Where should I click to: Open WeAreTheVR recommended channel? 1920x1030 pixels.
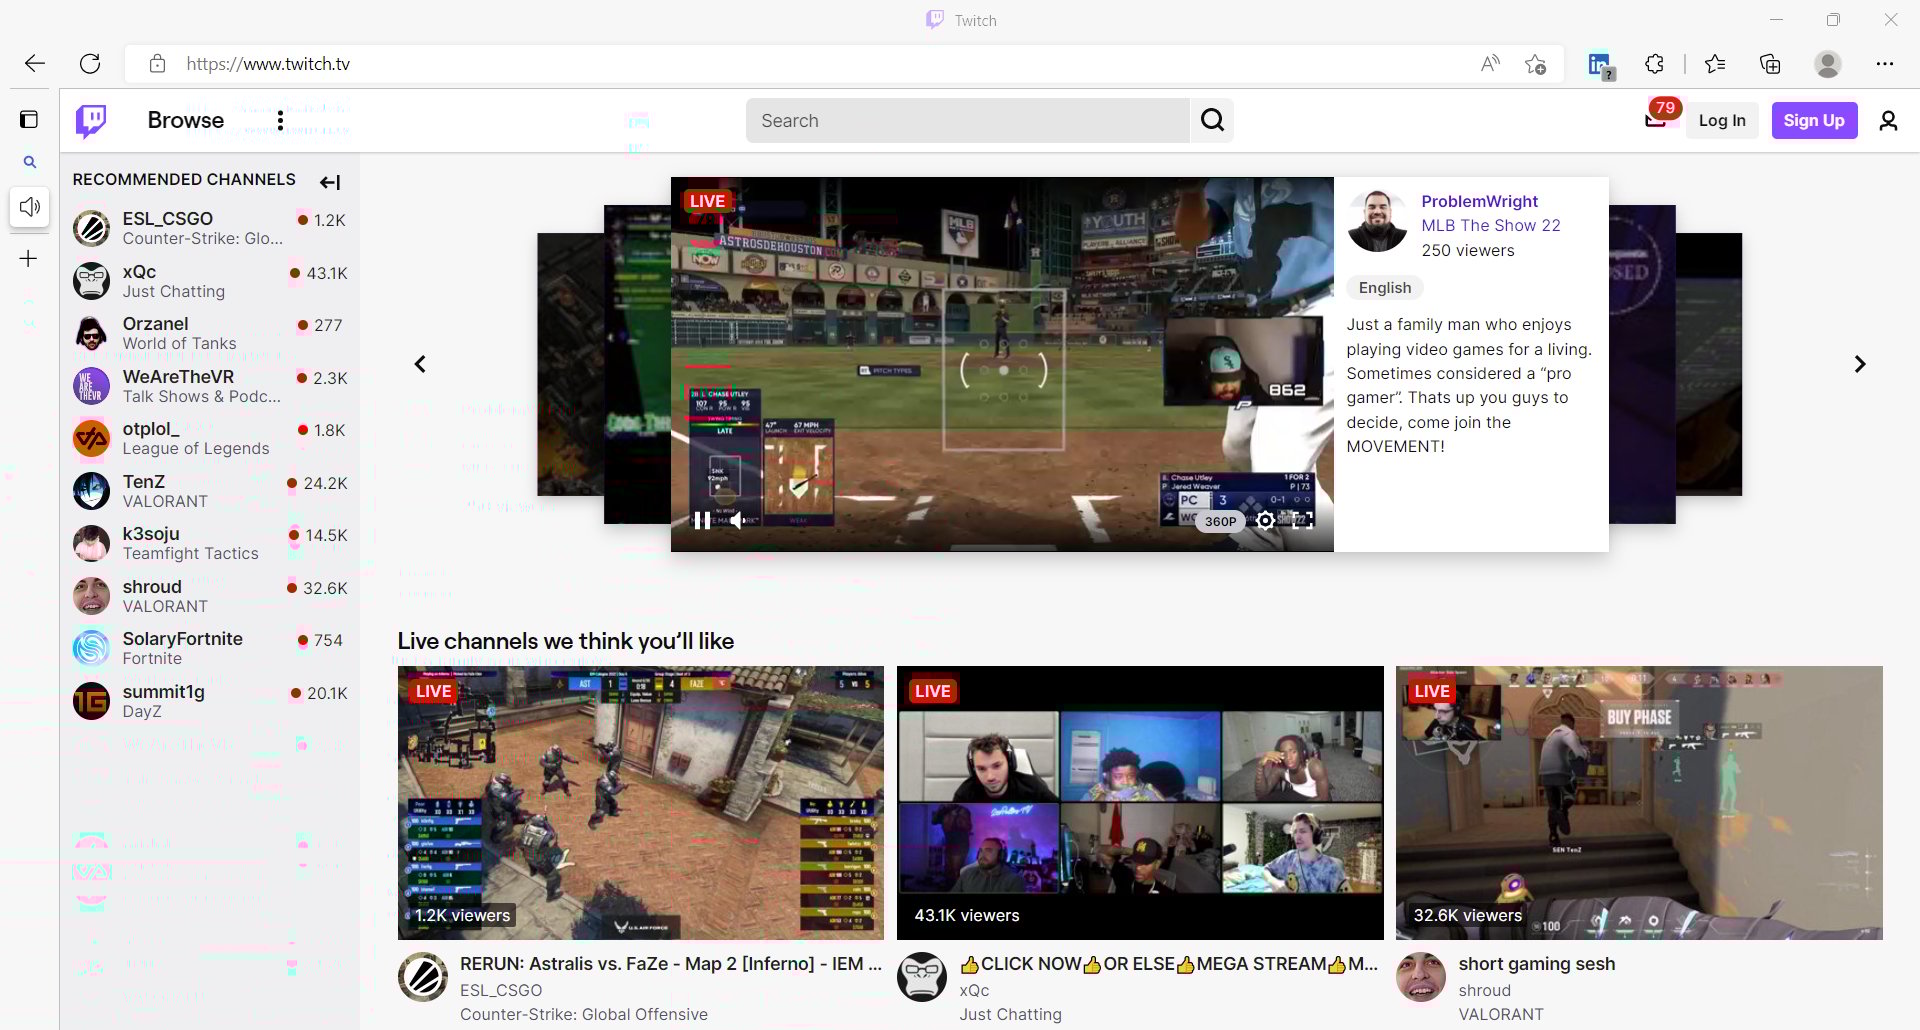coord(209,386)
